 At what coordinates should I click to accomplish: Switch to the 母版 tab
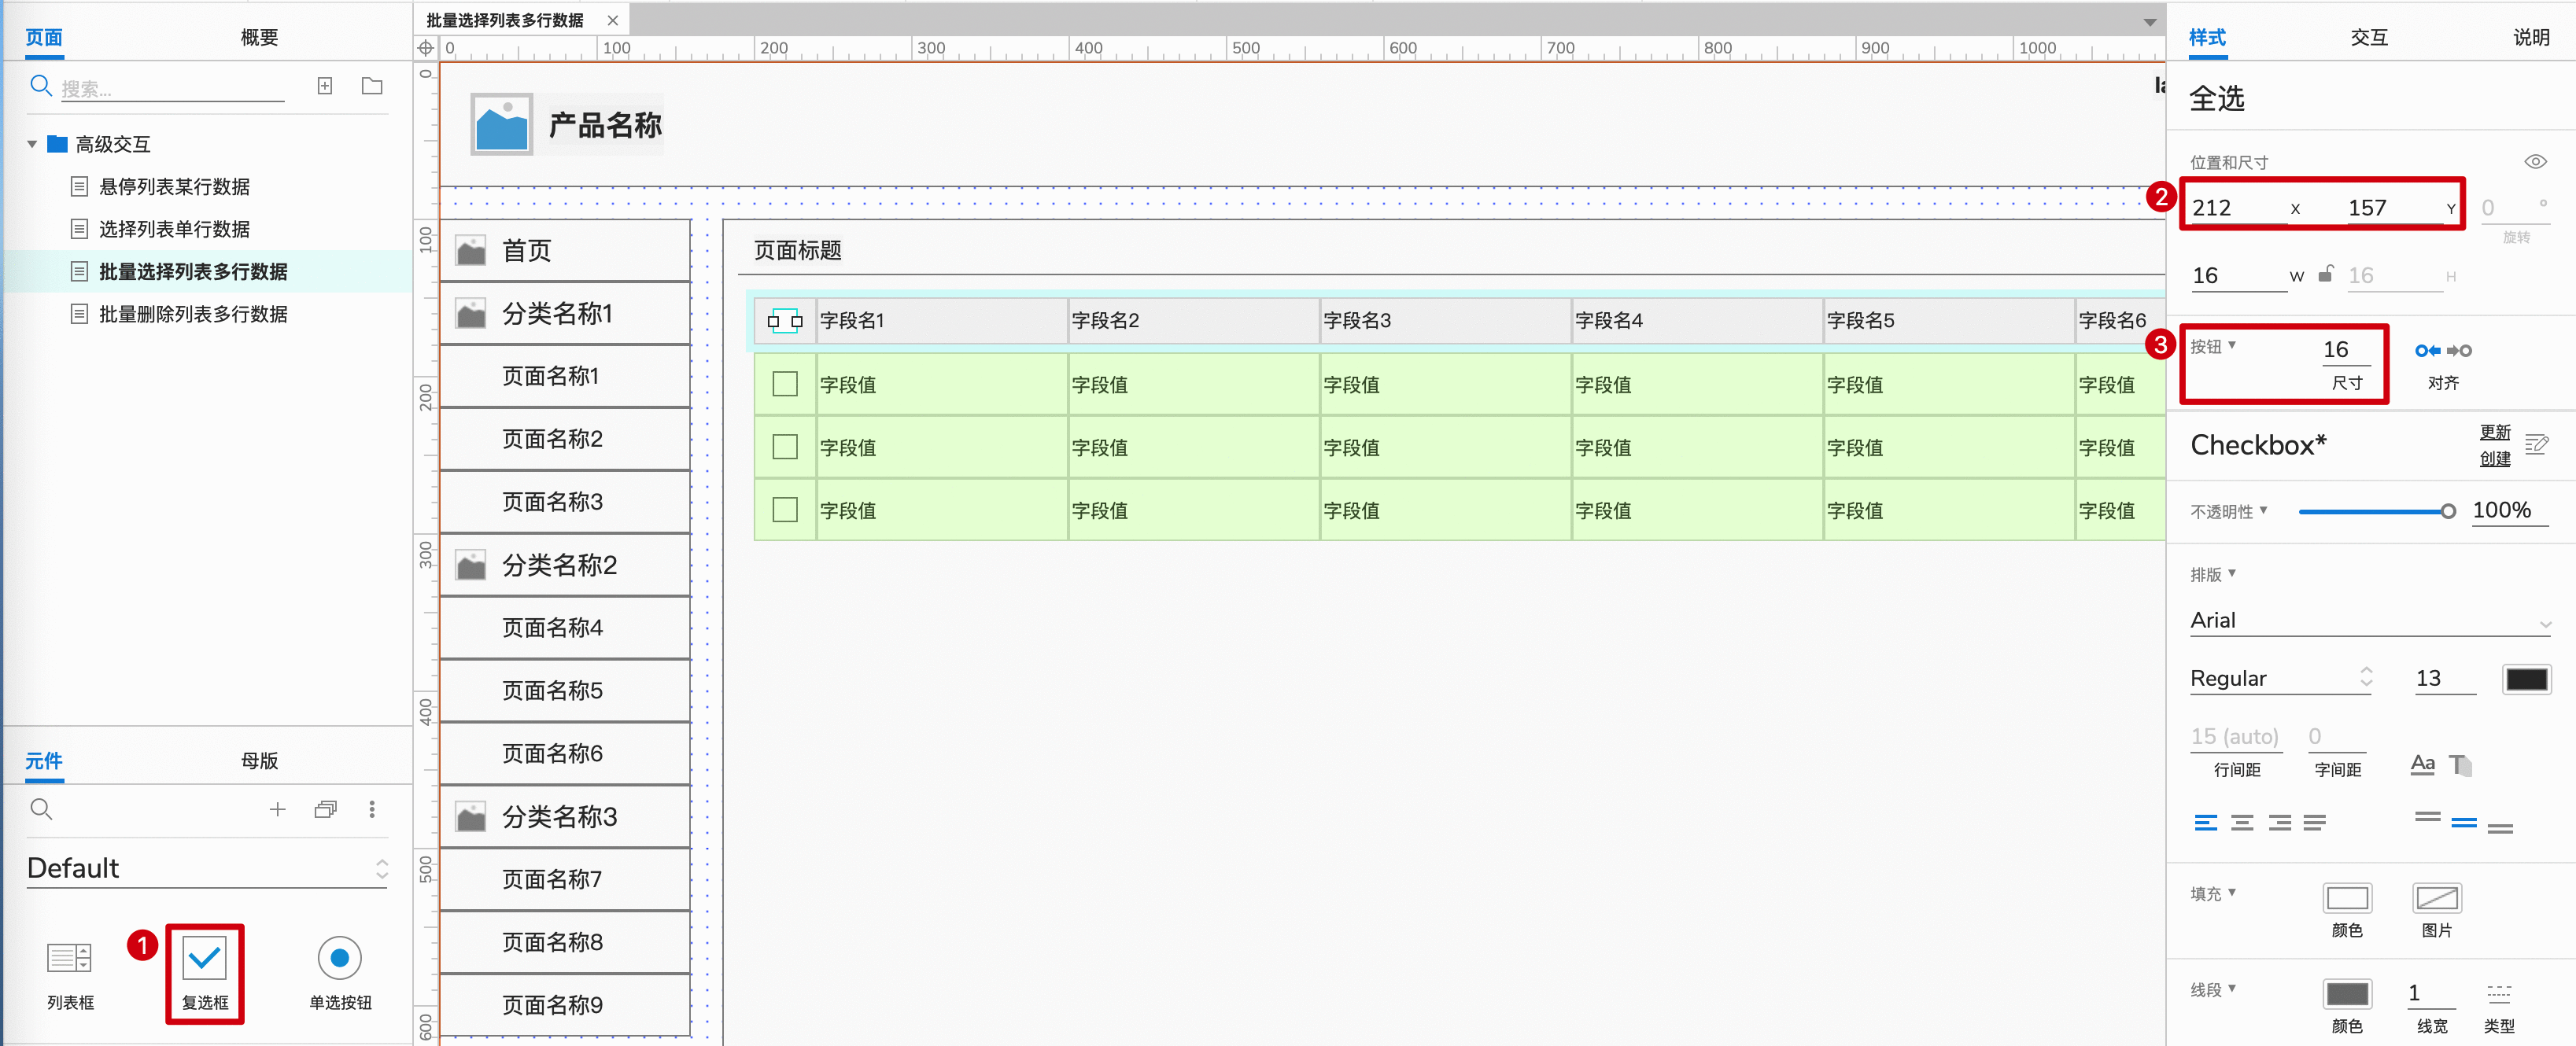point(259,760)
